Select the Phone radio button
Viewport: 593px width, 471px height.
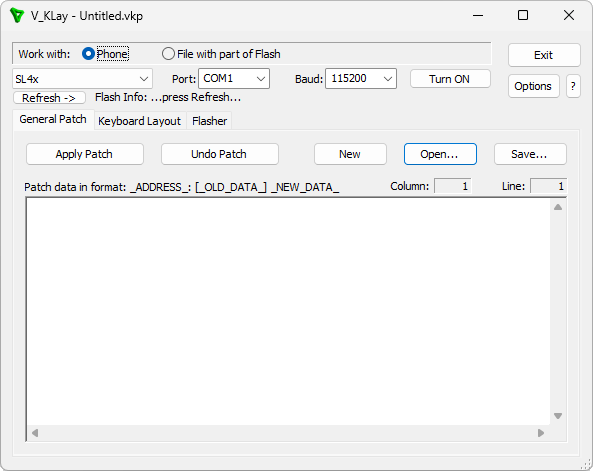click(88, 54)
